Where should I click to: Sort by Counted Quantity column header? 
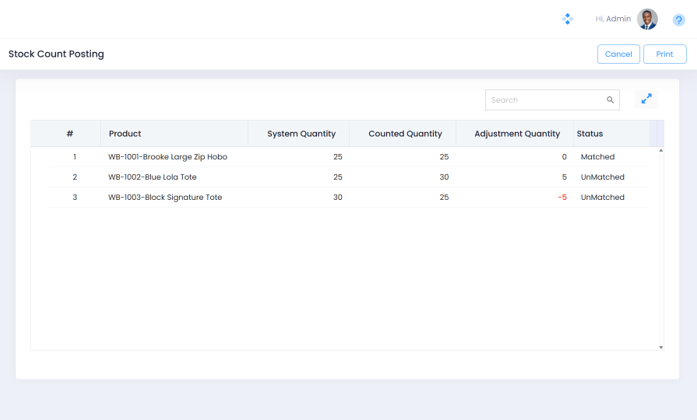[405, 134]
